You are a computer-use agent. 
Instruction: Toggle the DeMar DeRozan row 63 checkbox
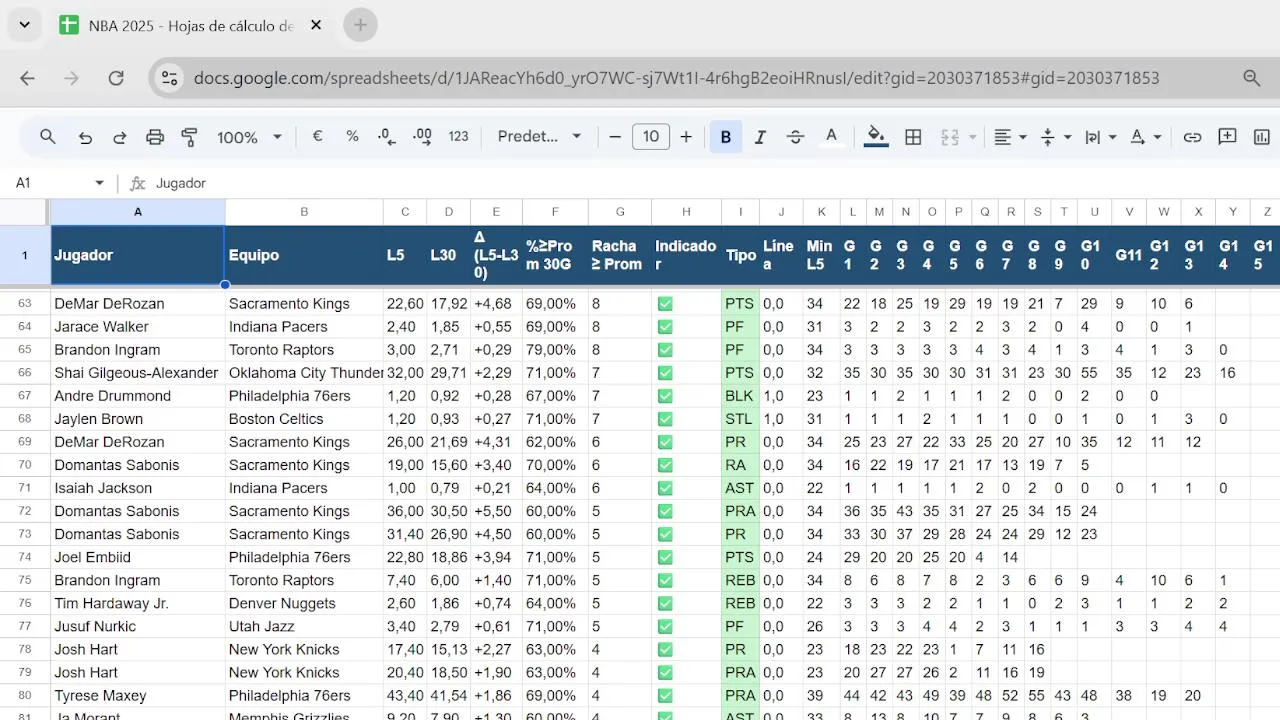[x=665, y=304]
